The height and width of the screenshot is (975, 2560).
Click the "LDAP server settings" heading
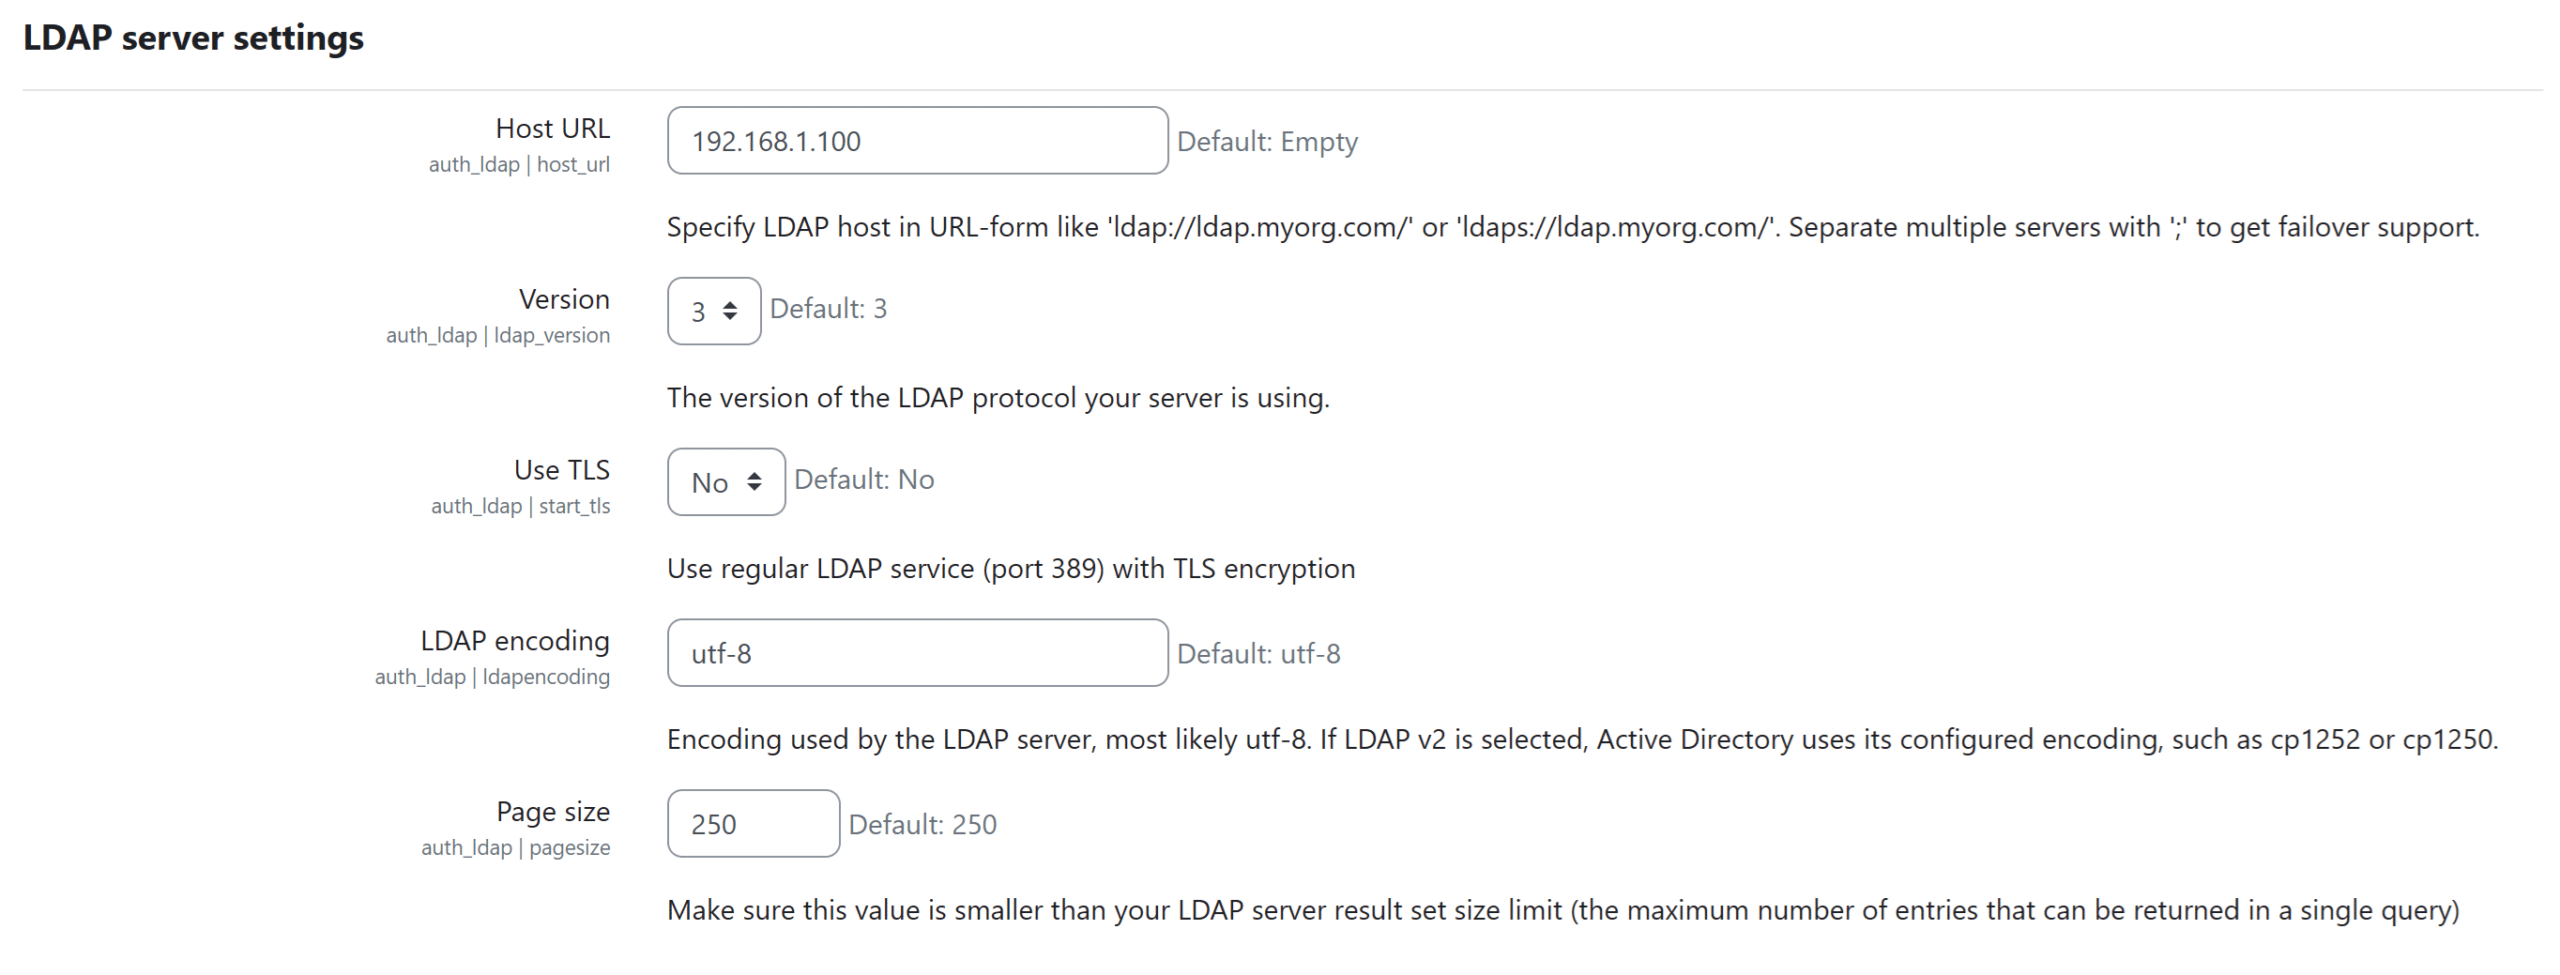click(x=193, y=38)
